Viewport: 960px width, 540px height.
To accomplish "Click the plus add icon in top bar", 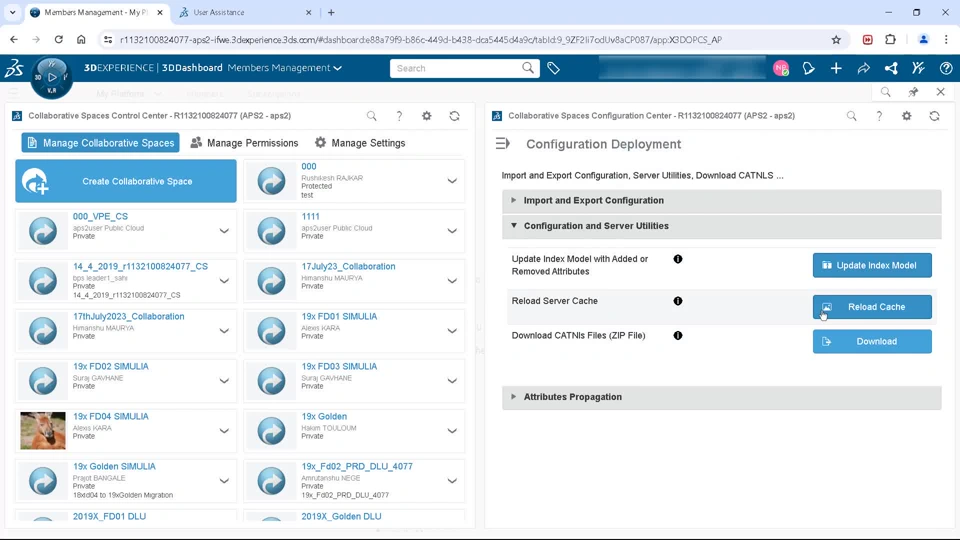I will click(836, 69).
